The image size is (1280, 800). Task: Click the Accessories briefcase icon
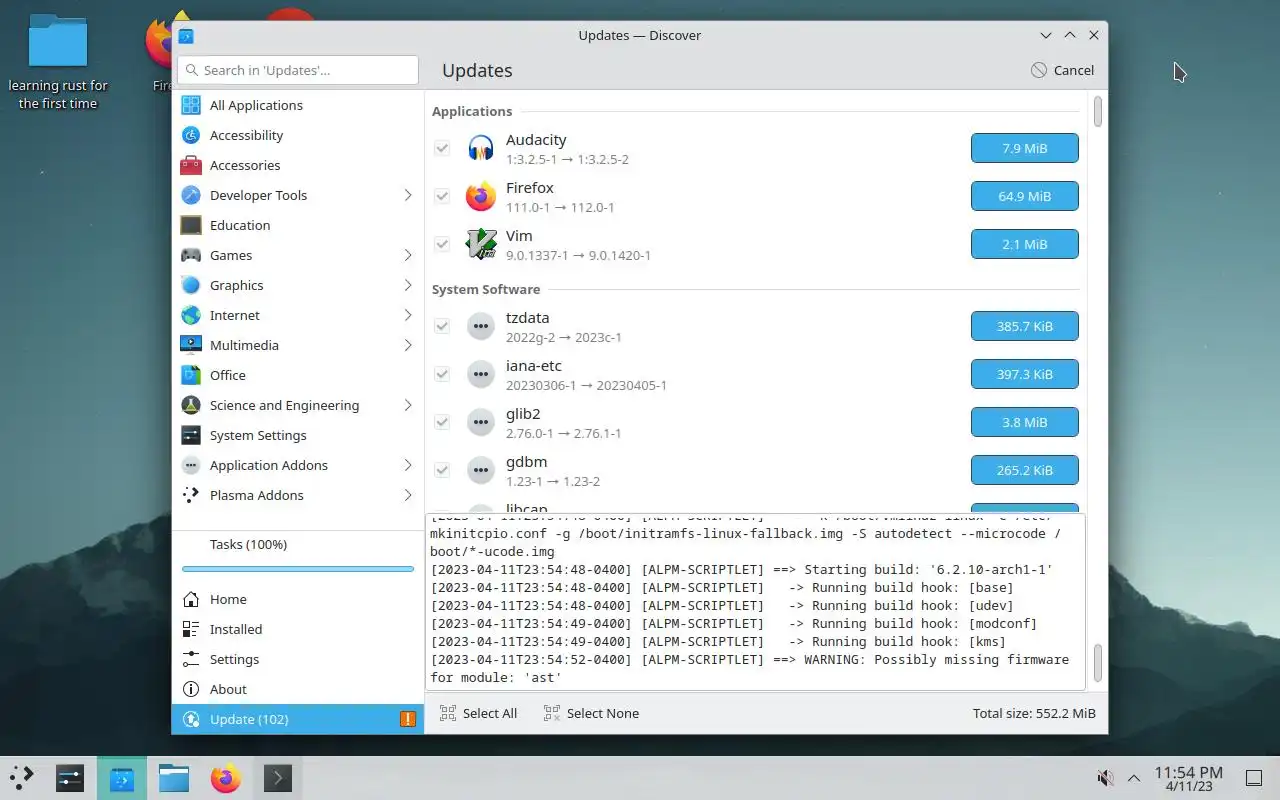tap(191, 165)
